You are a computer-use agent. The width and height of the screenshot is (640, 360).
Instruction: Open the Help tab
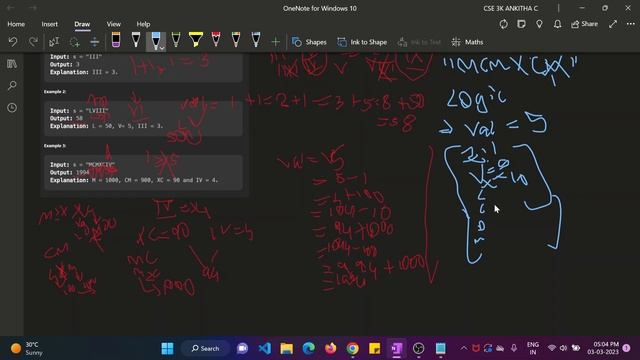click(x=143, y=24)
